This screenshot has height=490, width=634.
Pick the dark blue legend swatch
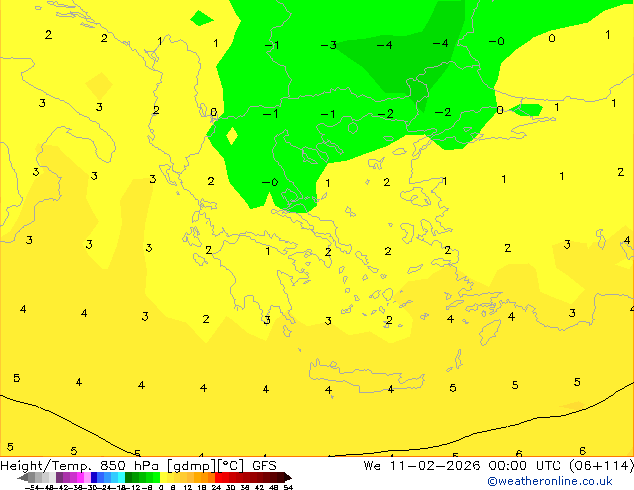[x=94, y=477]
